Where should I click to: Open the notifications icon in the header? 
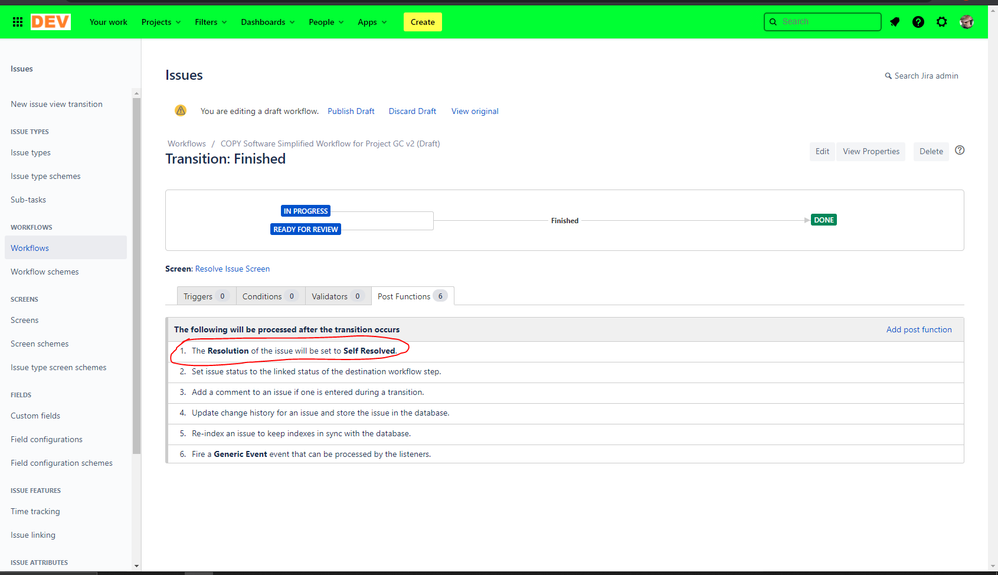895,22
